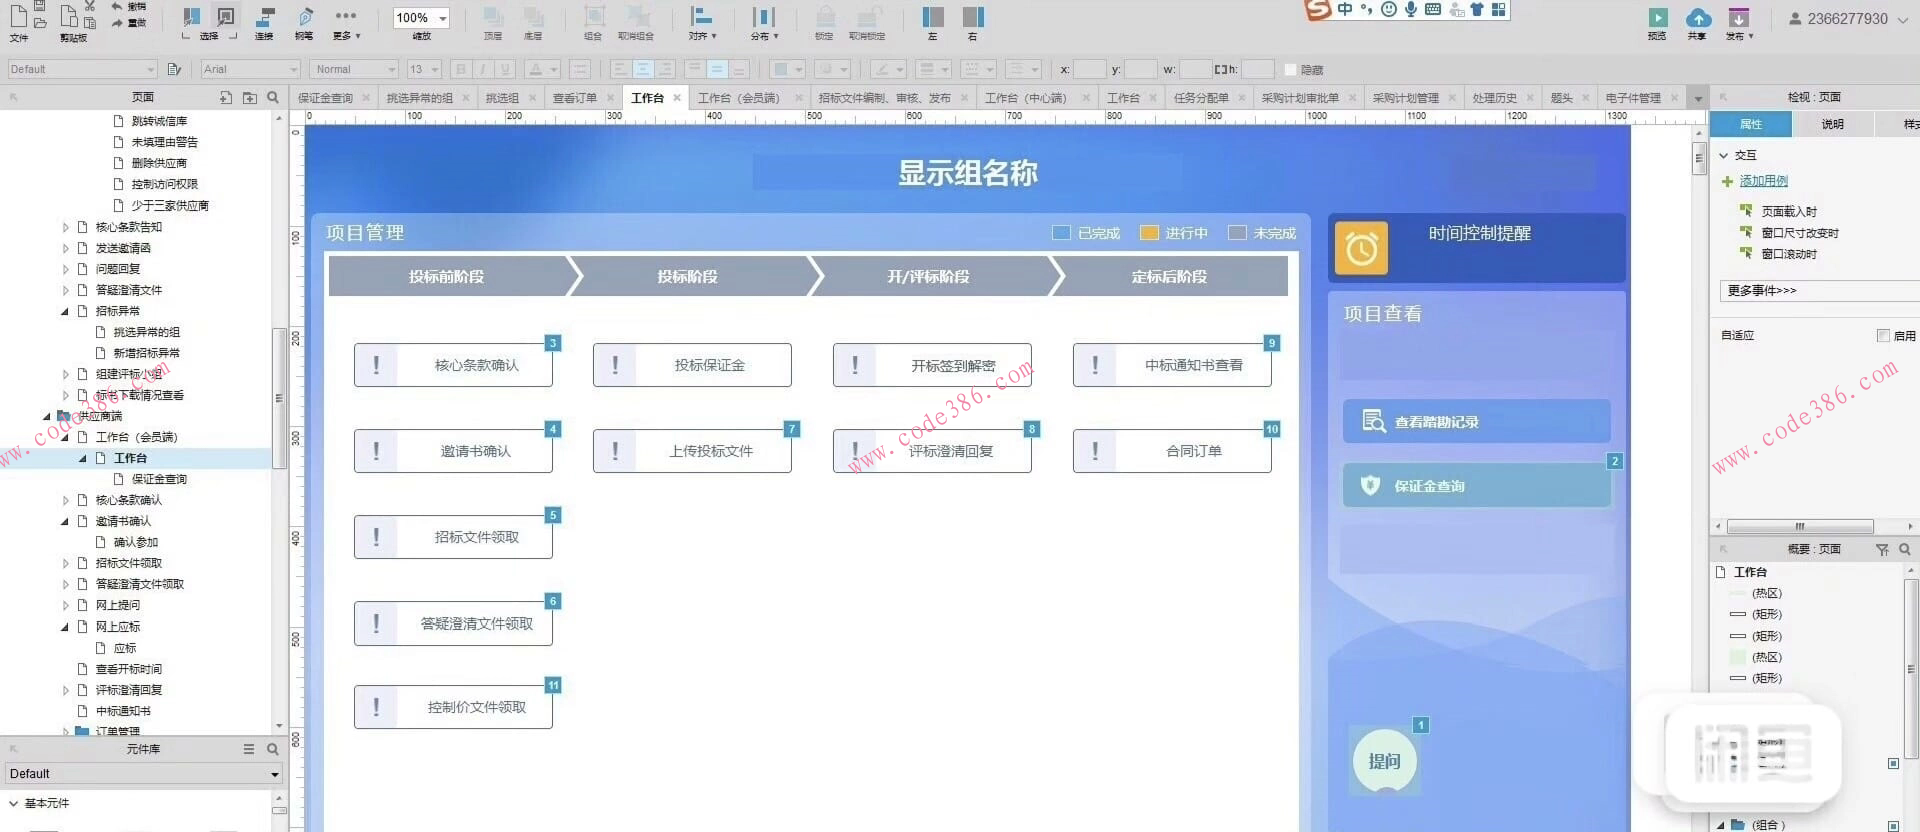Open the 说明 (Notes) inspector tab

pos(1832,124)
